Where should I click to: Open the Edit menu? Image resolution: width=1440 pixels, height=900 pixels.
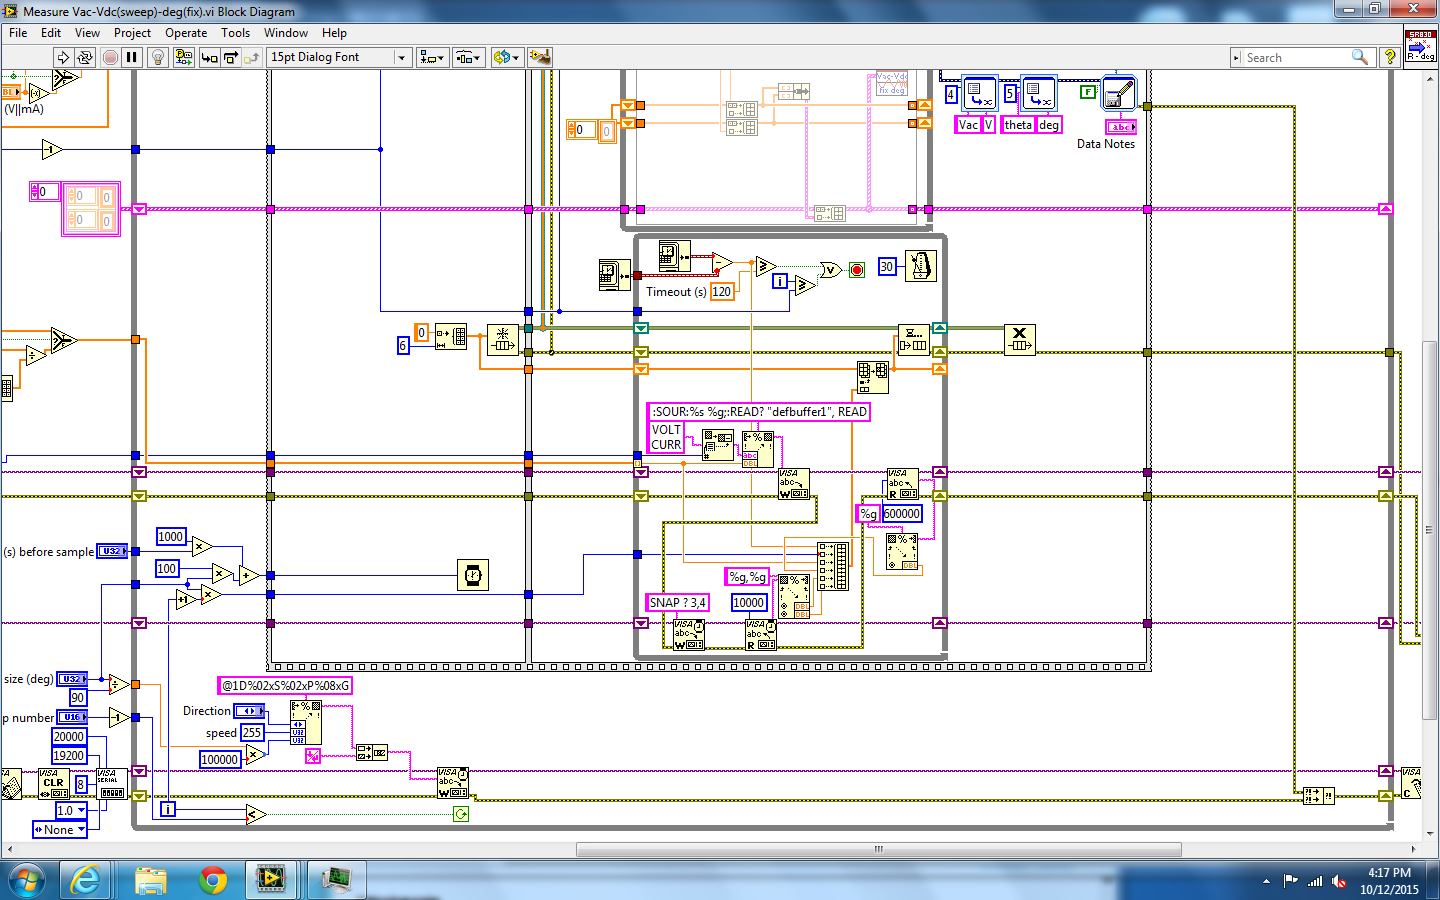[51, 33]
